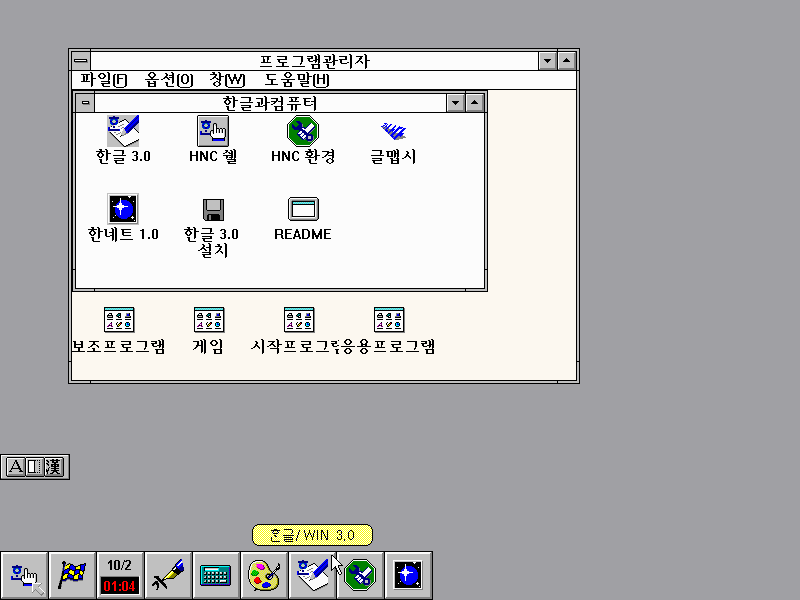This screenshot has height=600, width=800.
Task: Select the 응용프로그램 group icon
Action: click(389, 320)
